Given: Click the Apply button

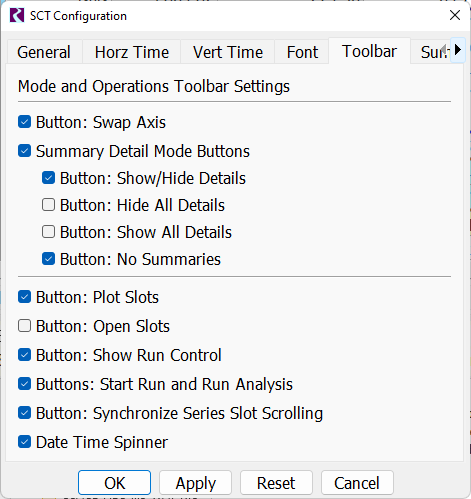Looking at the screenshot, I should coord(196,483).
